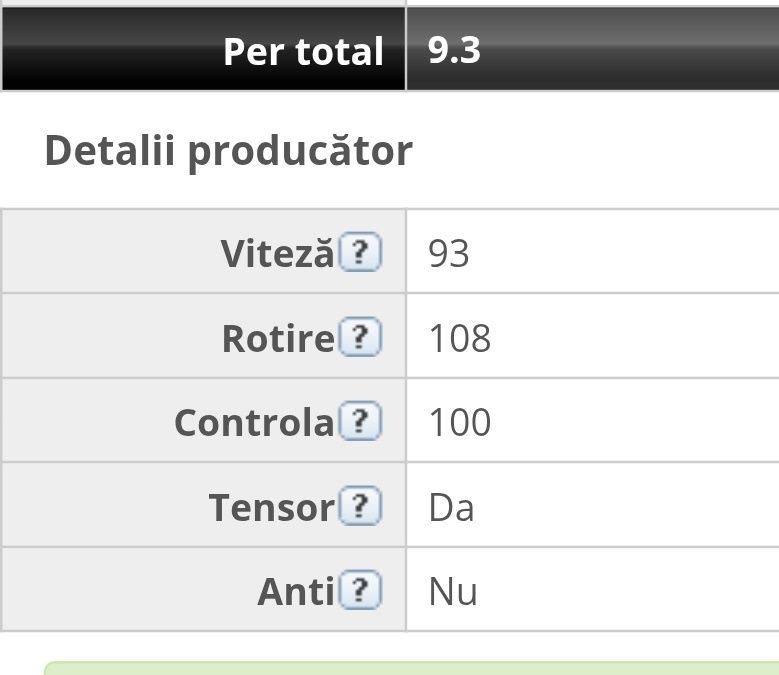Show help tooltip for Controla

coord(360,422)
